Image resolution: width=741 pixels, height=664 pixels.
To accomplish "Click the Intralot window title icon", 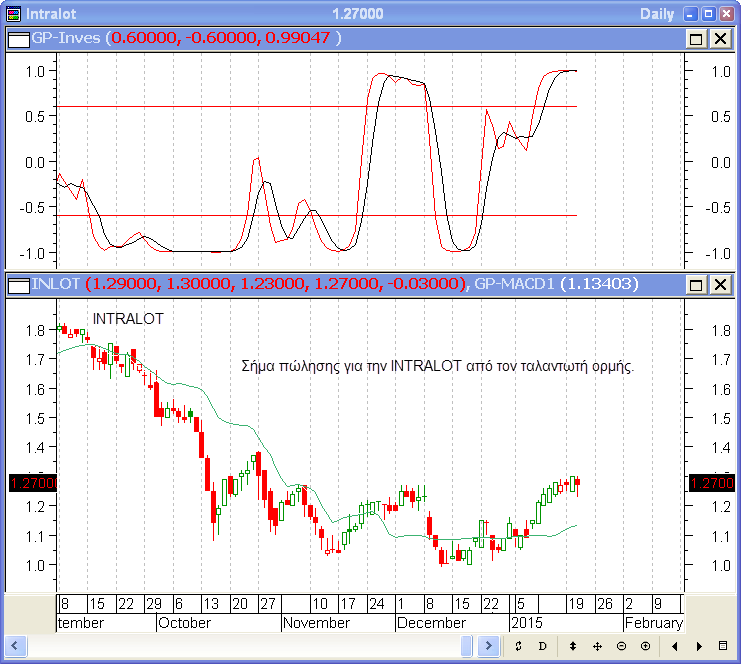I will (x=14, y=14).
